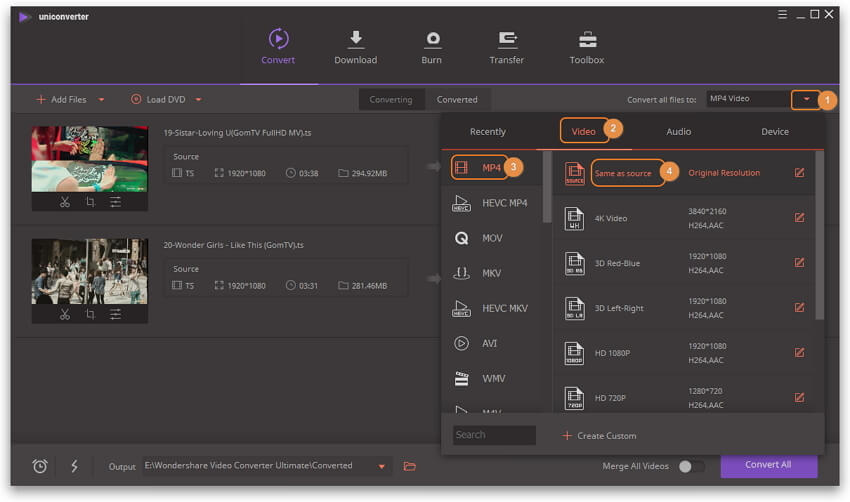The height and width of the screenshot is (502, 850).
Task: Click crop icon under second video
Action: pos(90,314)
